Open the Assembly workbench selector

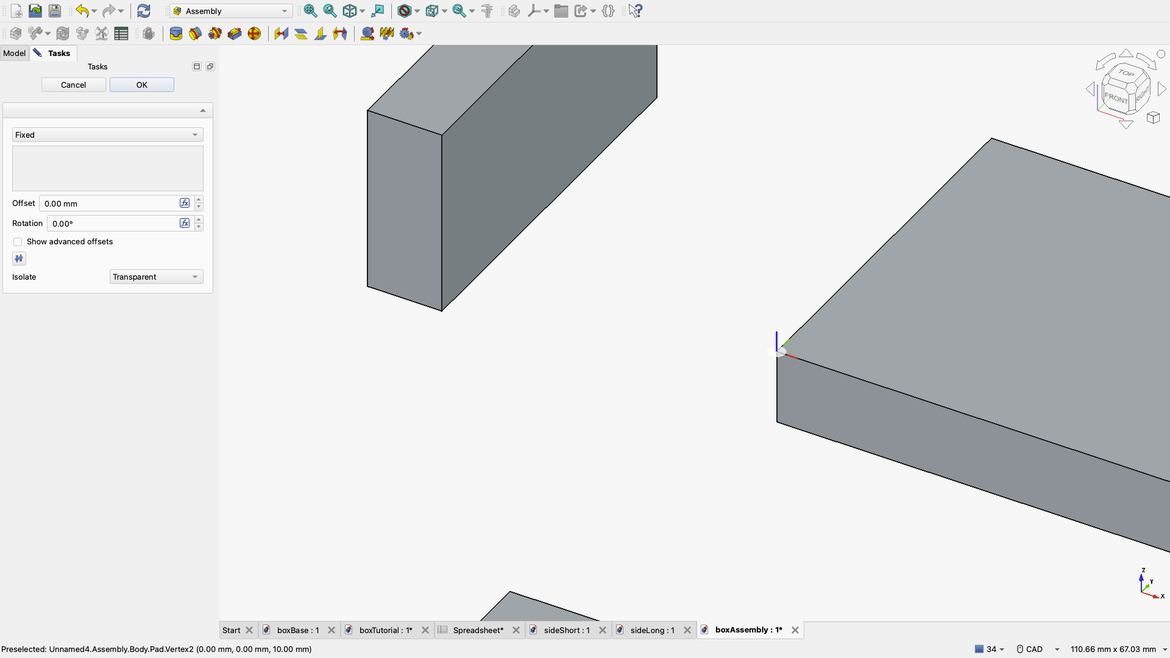[228, 10]
